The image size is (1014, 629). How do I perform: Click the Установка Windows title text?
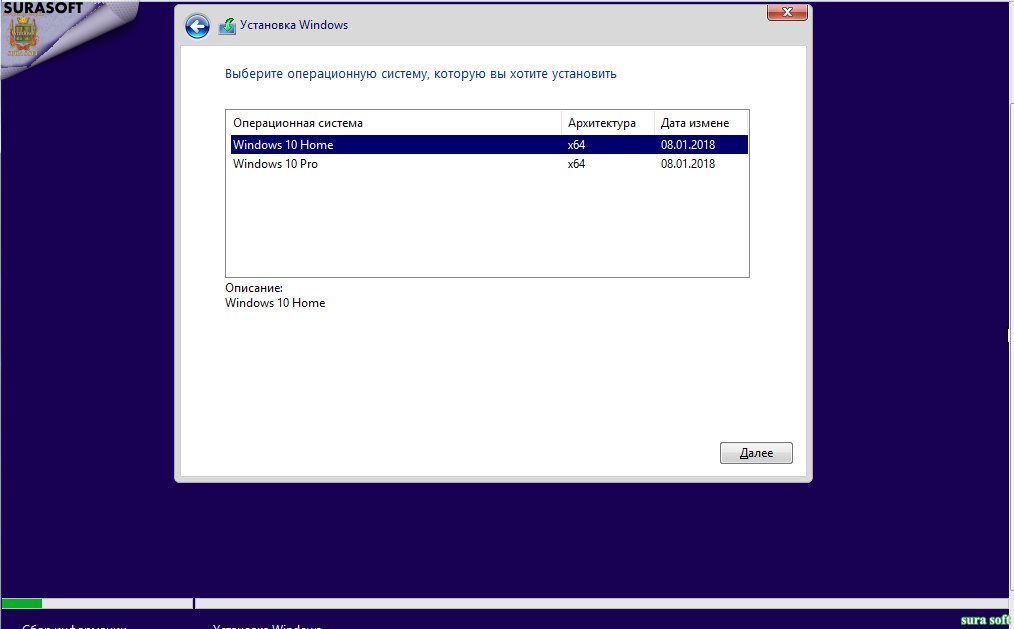[x=294, y=25]
